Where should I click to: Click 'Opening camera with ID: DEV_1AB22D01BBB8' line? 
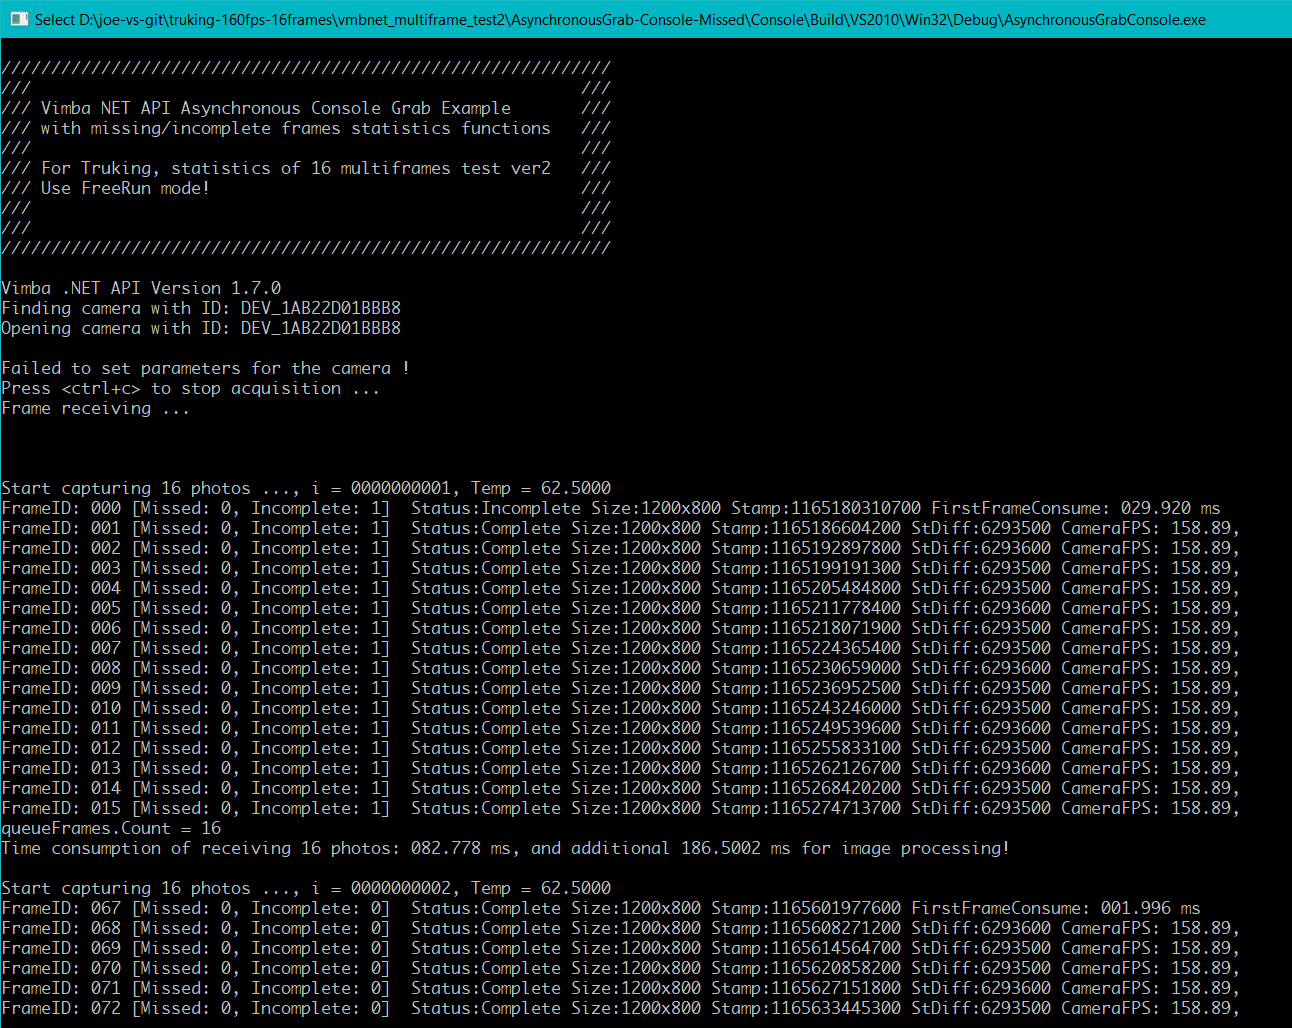(201, 328)
